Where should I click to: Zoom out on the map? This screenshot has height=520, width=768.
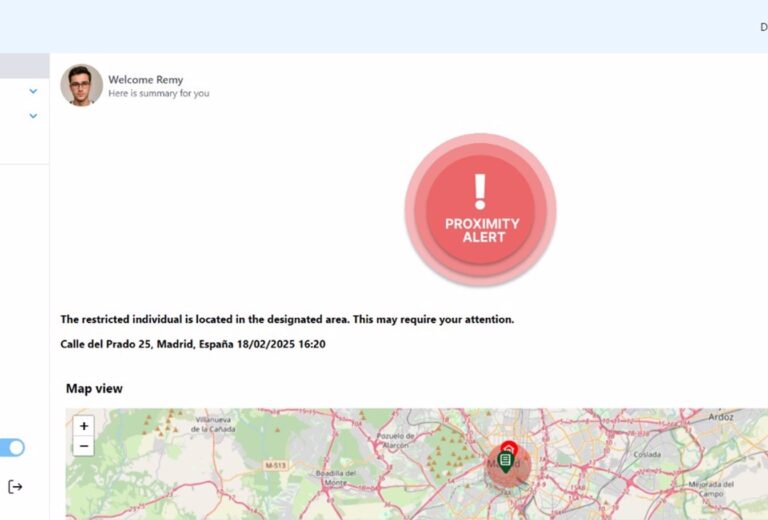tap(83, 446)
